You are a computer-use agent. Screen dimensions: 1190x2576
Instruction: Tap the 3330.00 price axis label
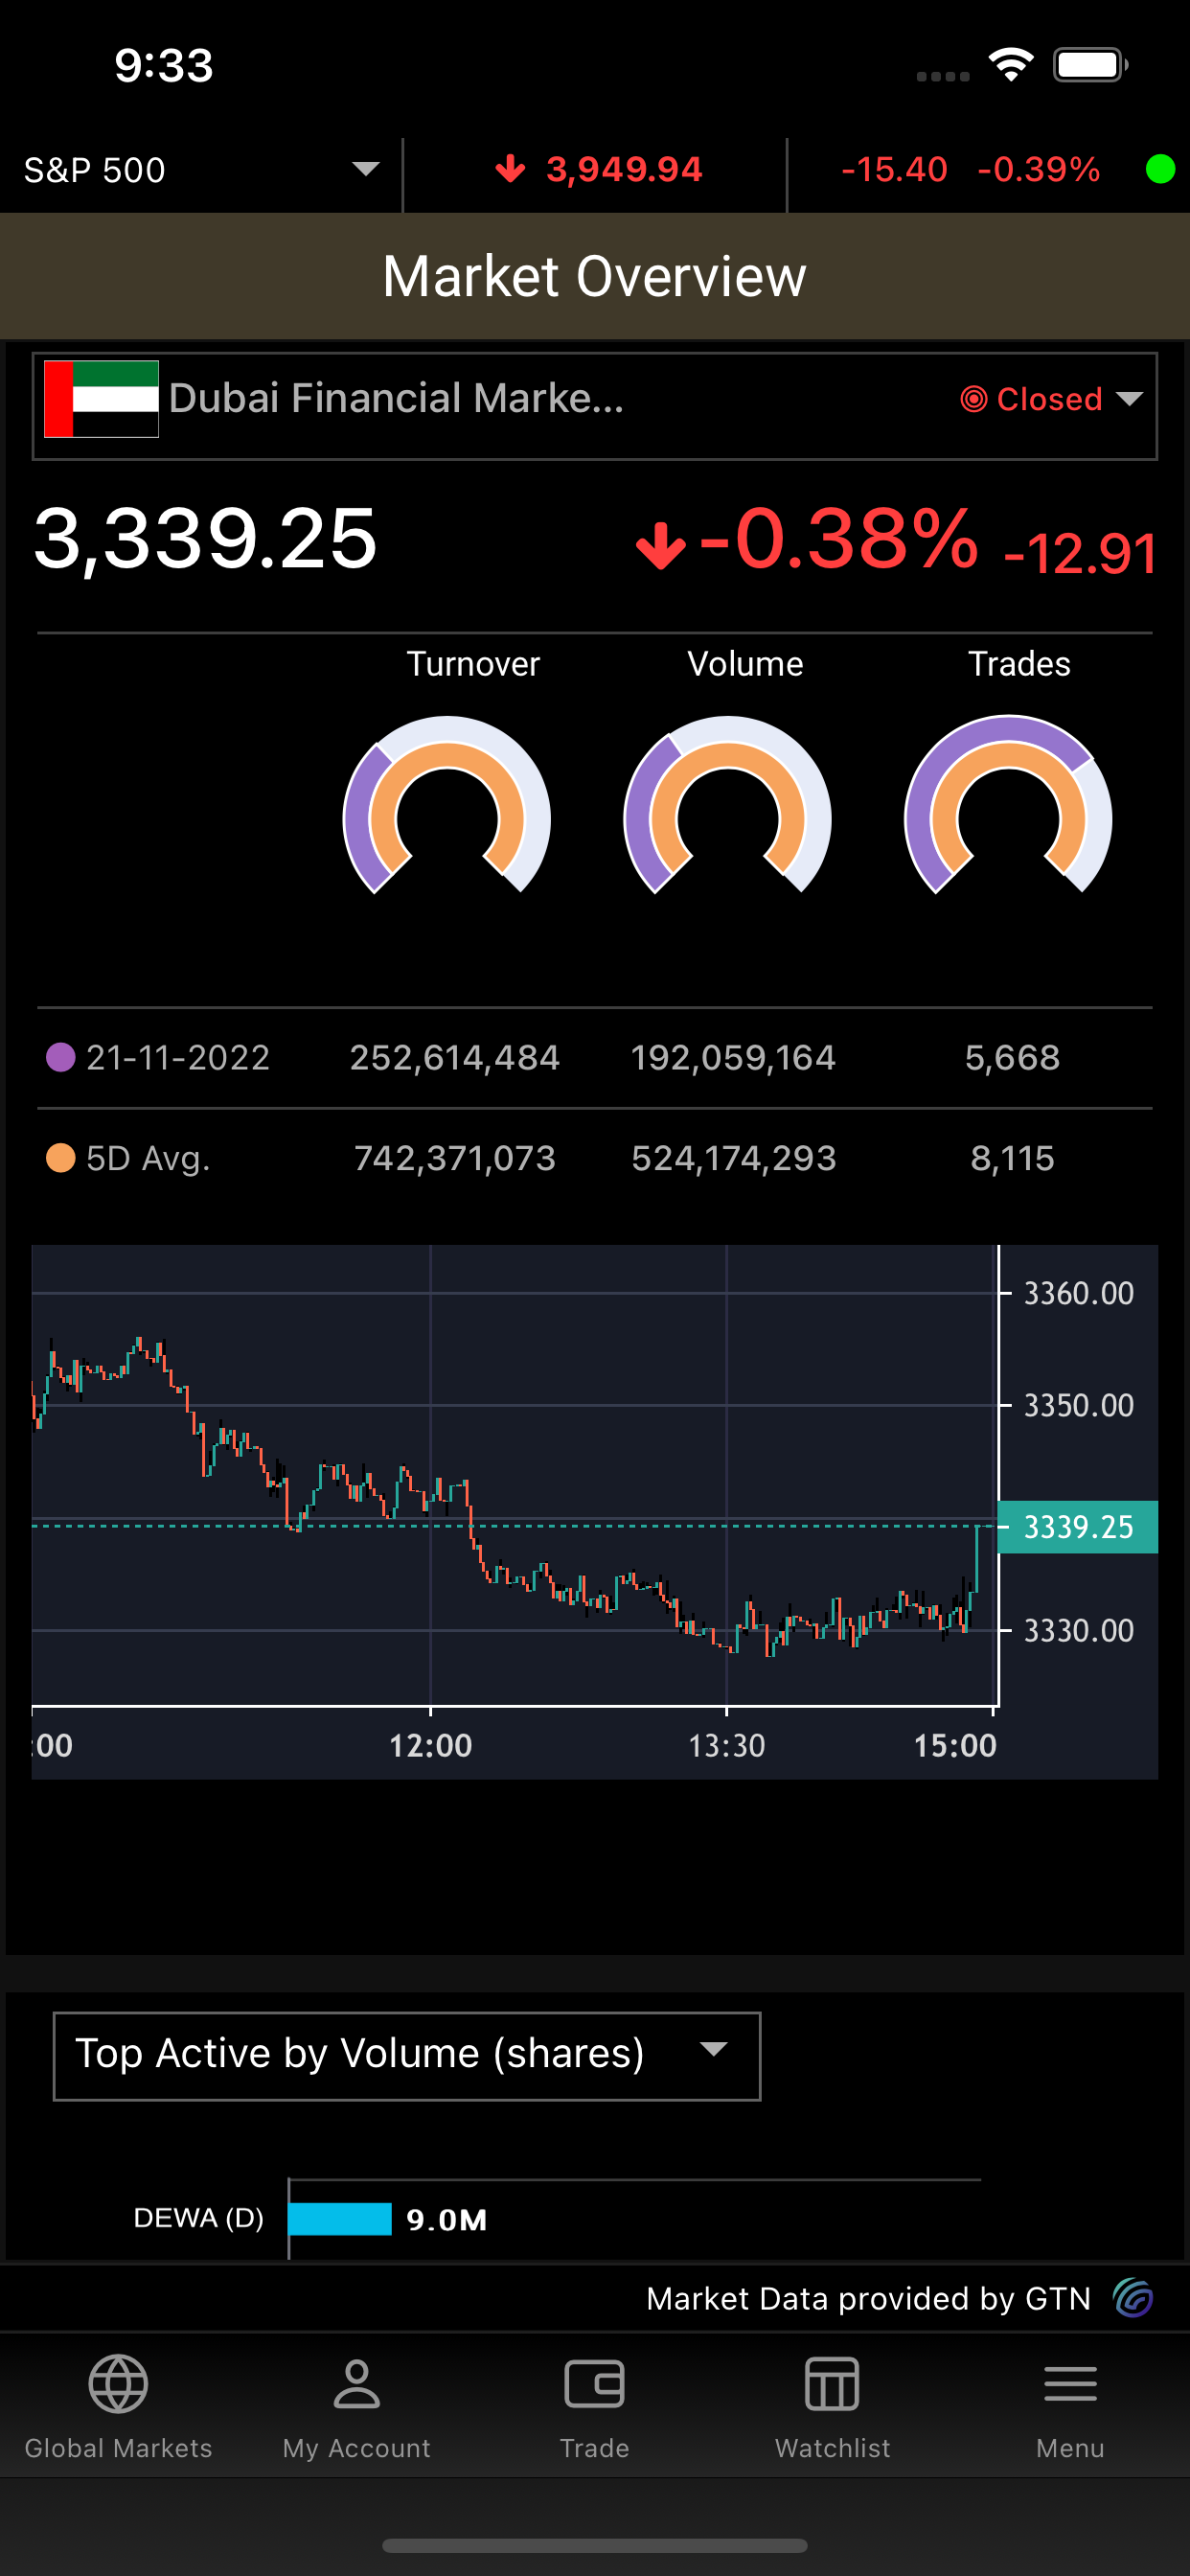pos(1079,1630)
